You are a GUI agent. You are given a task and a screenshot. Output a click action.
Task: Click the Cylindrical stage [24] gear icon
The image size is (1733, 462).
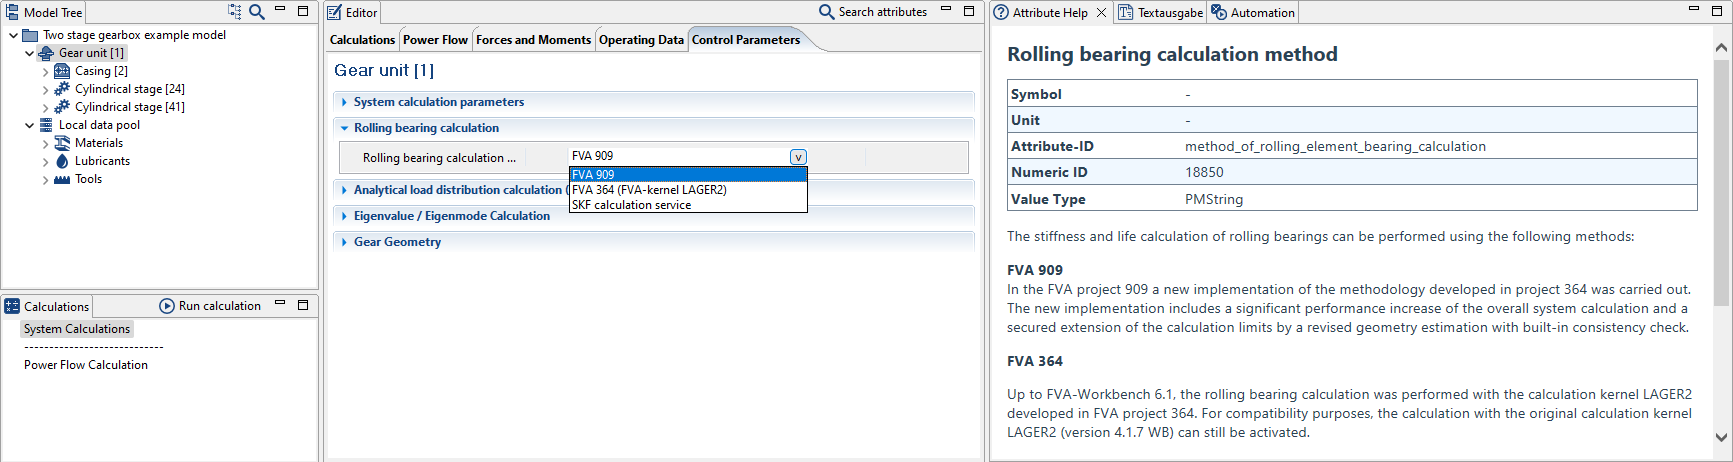pyautogui.click(x=62, y=89)
